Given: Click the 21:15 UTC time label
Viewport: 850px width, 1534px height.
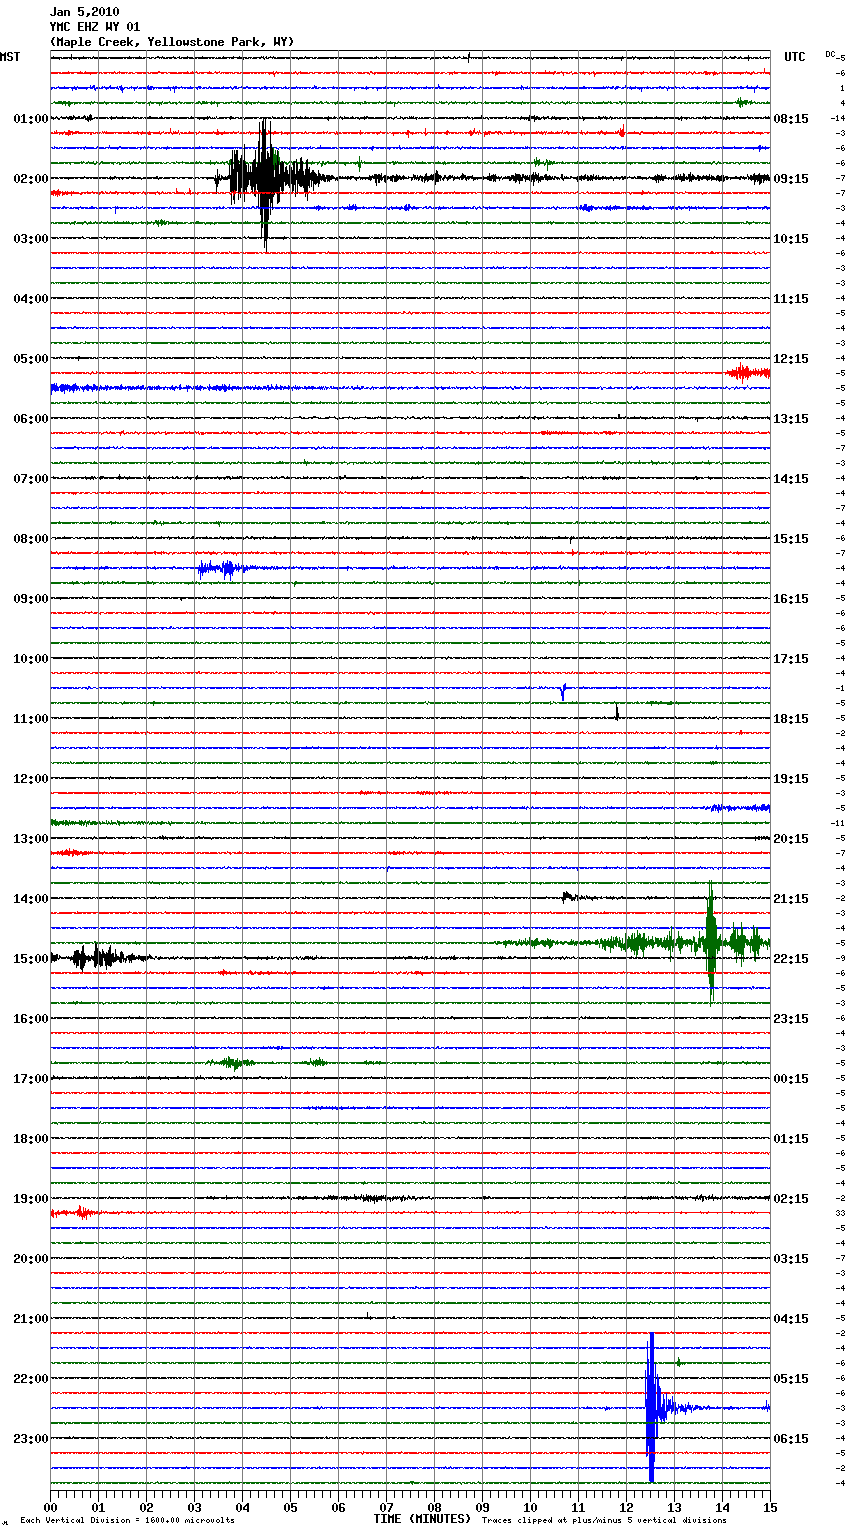Looking at the screenshot, I should pyautogui.click(x=791, y=898).
